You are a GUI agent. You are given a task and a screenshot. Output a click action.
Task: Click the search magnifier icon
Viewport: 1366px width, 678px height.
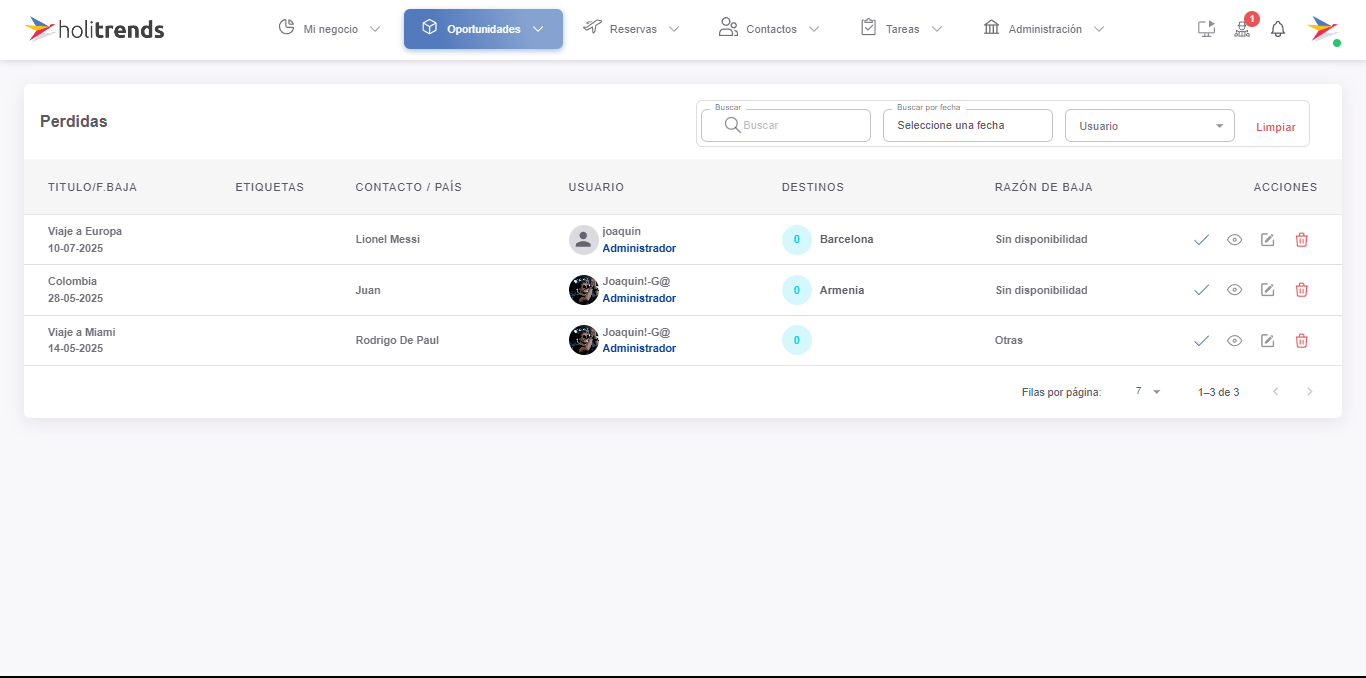(x=732, y=125)
